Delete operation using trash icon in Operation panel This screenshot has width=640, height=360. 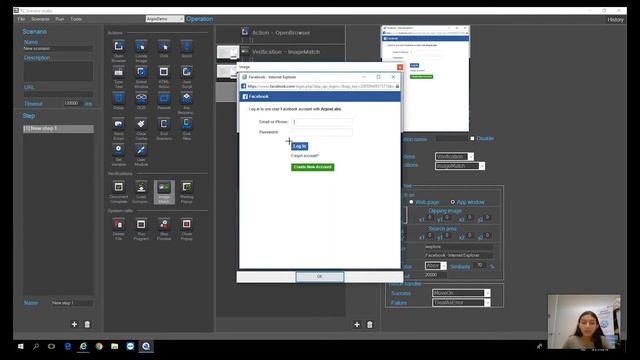click(x=369, y=324)
